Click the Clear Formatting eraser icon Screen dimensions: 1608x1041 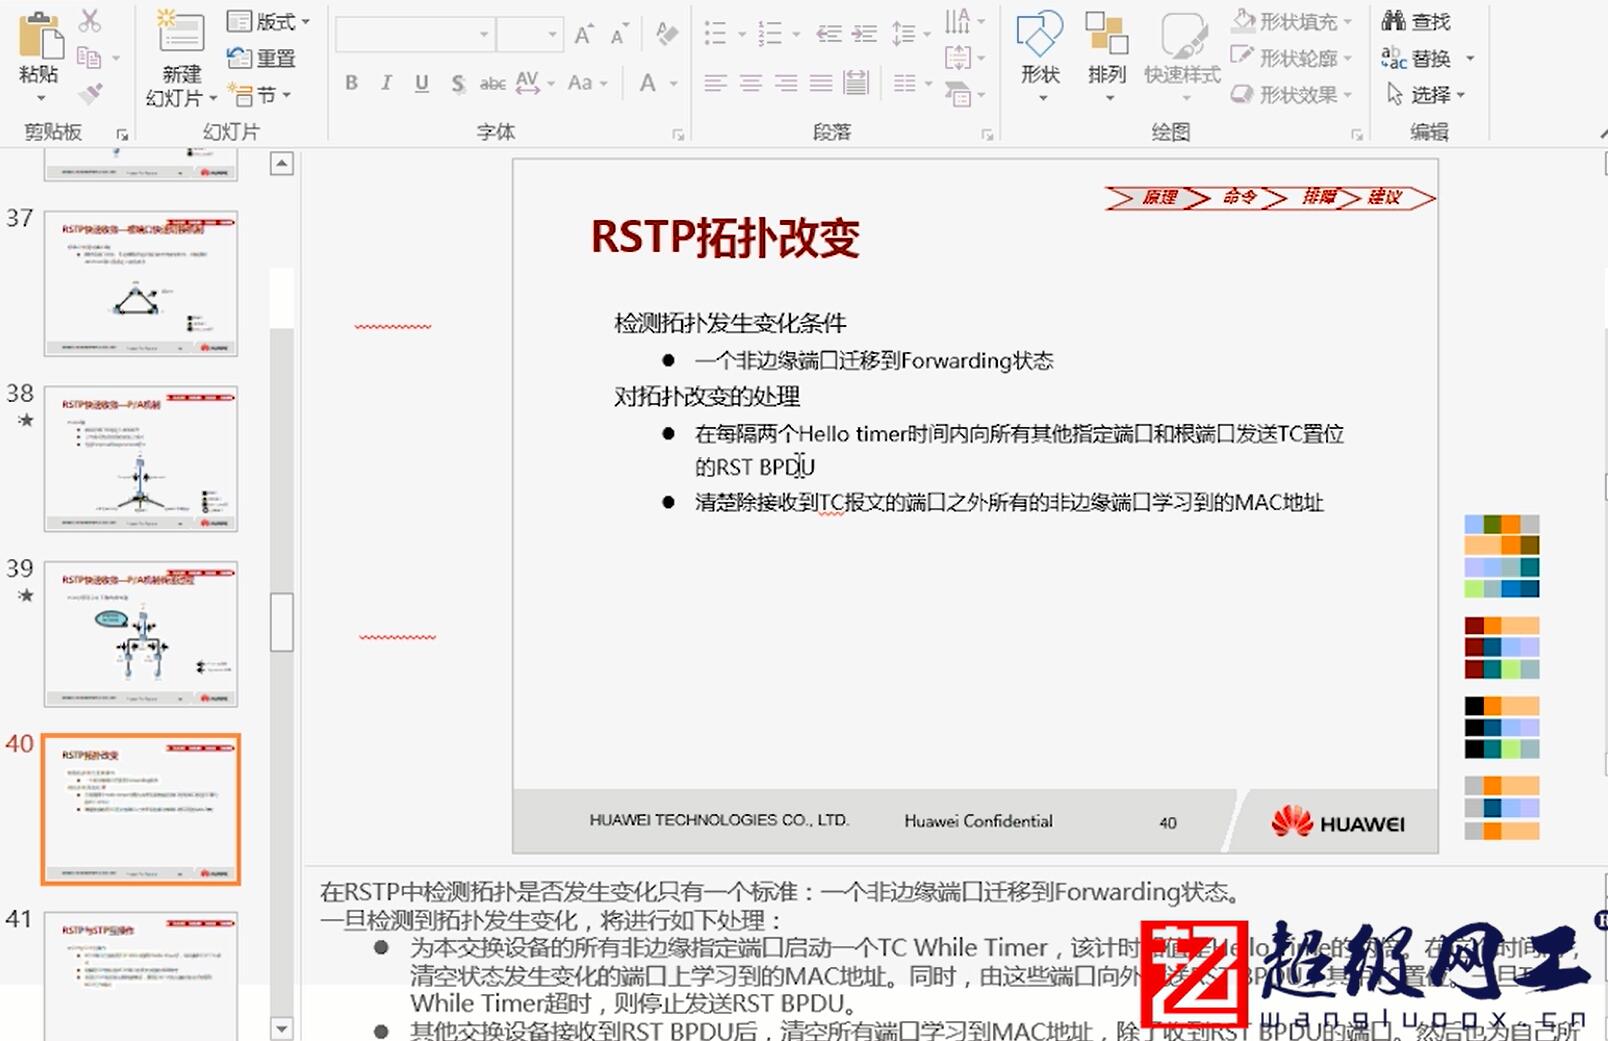pyautogui.click(x=666, y=34)
